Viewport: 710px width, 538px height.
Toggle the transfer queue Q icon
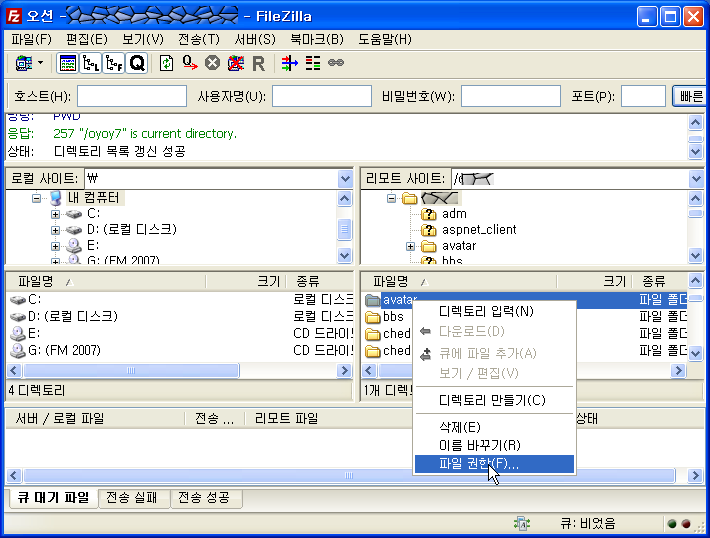[x=137, y=63]
